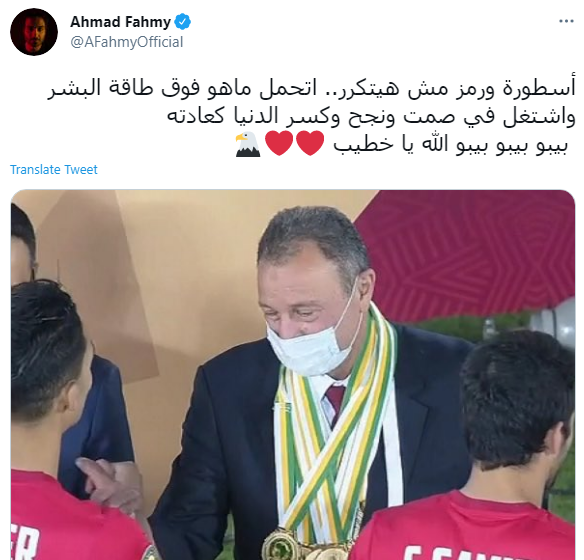Click the red jersey with ER lettering

pos(74,521)
